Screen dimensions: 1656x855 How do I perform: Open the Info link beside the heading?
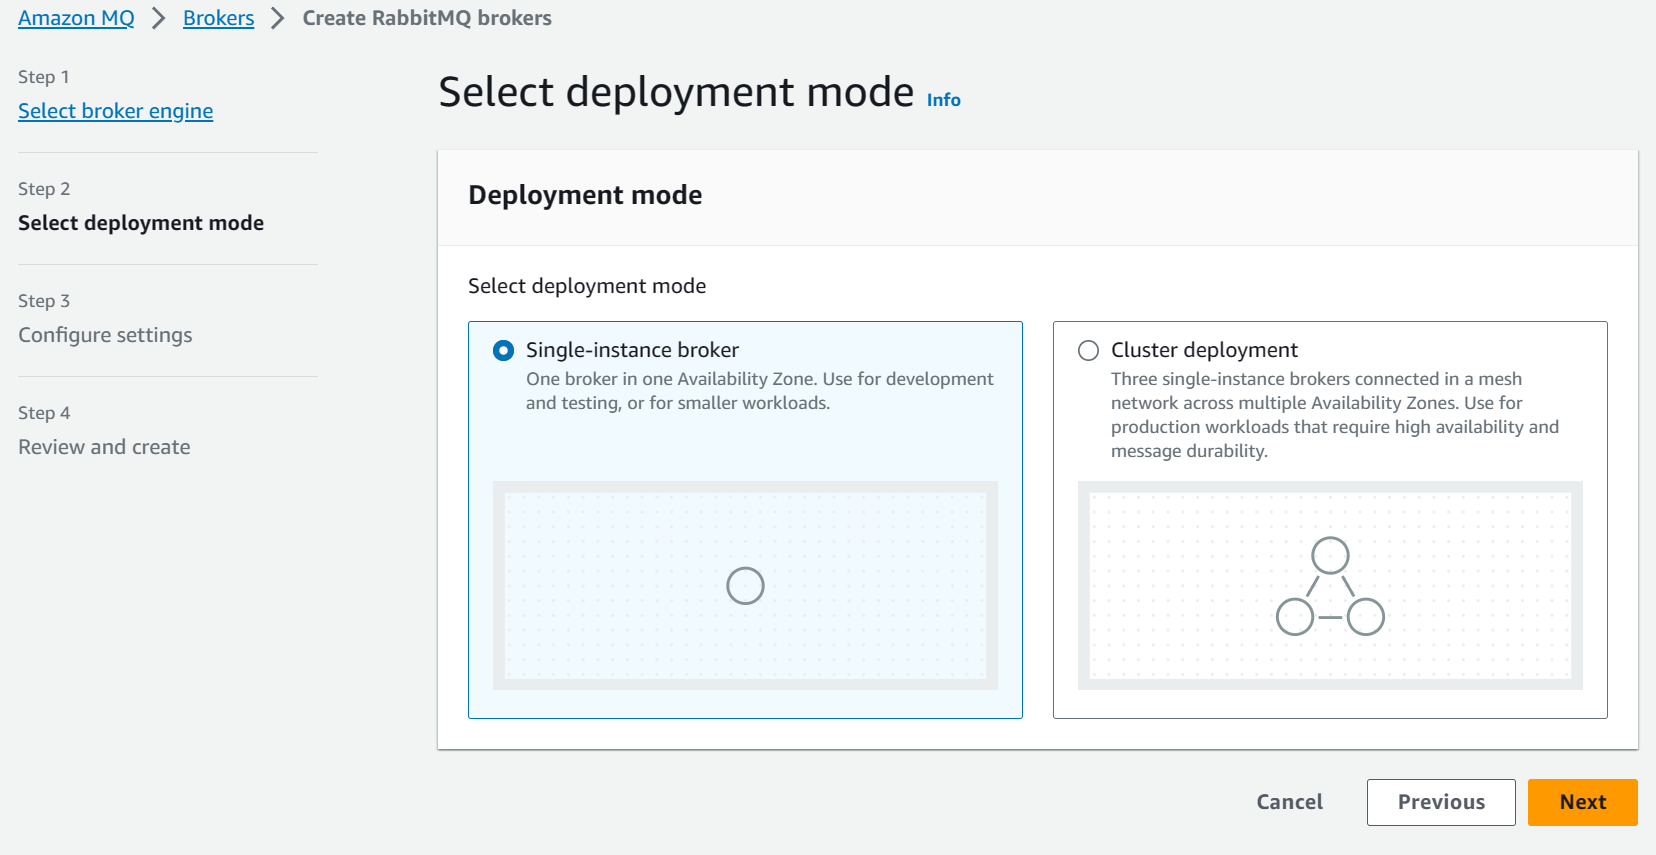click(943, 100)
